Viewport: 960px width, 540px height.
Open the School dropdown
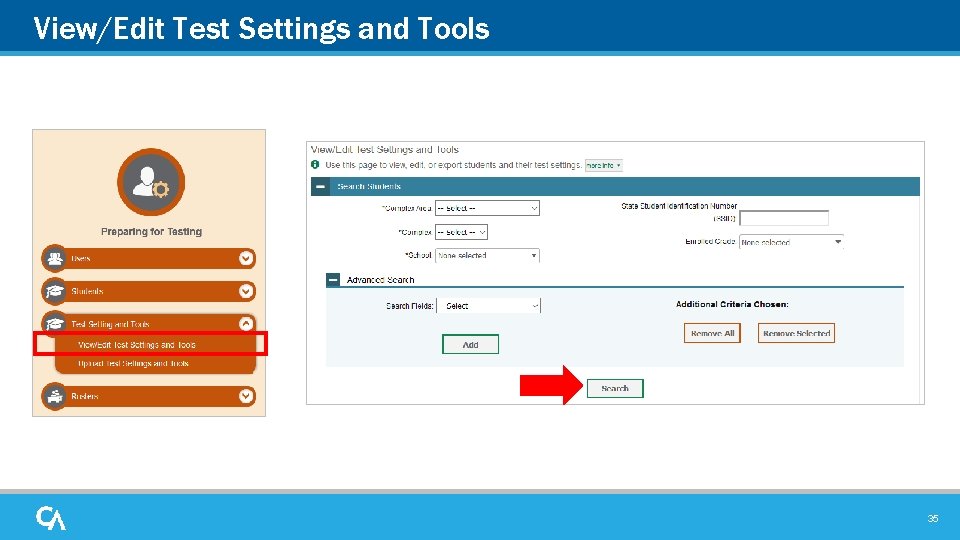click(487, 255)
